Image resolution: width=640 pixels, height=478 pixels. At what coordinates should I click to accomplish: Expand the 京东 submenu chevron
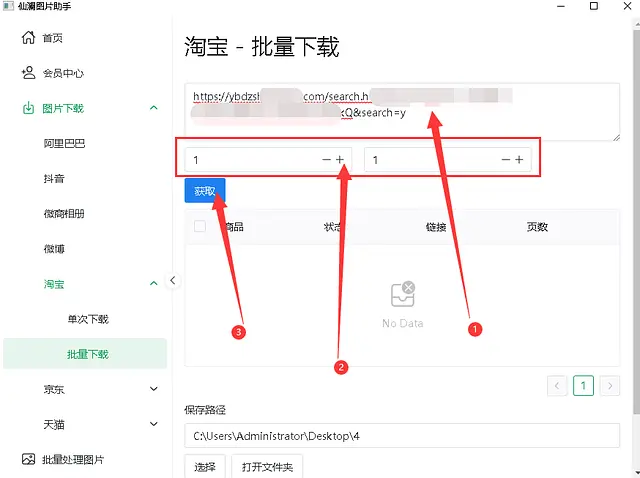[154, 389]
